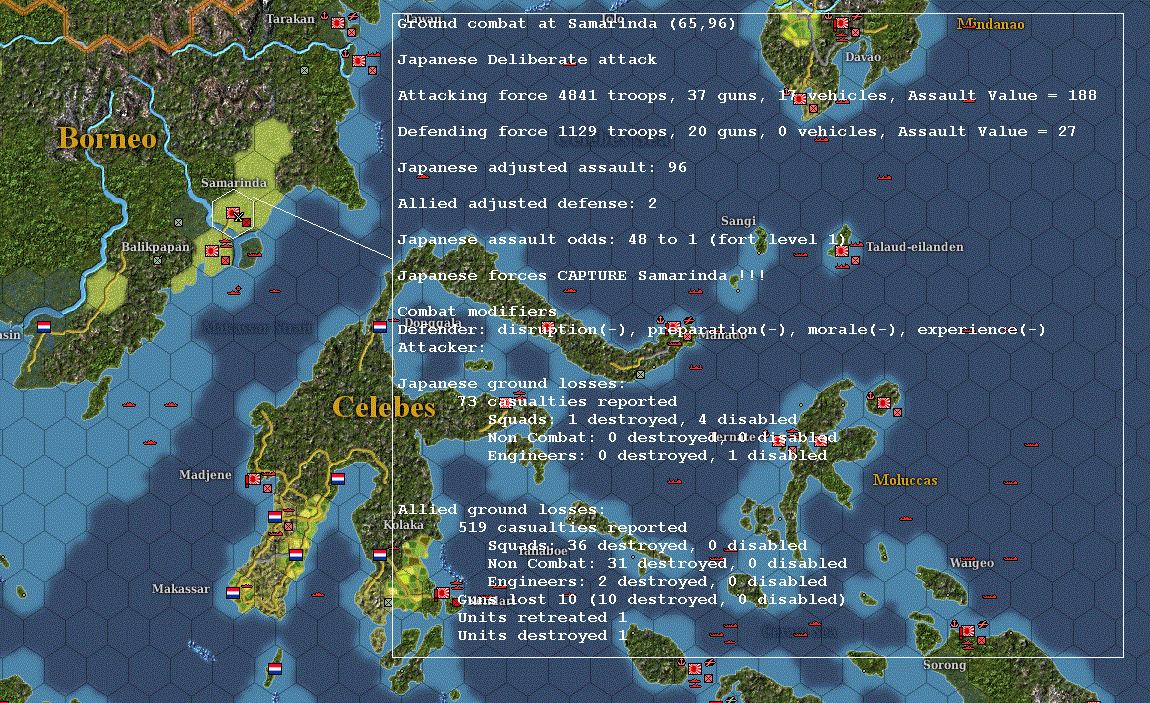
Task: Click the Mindanao region label
Action: pos(991,24)
